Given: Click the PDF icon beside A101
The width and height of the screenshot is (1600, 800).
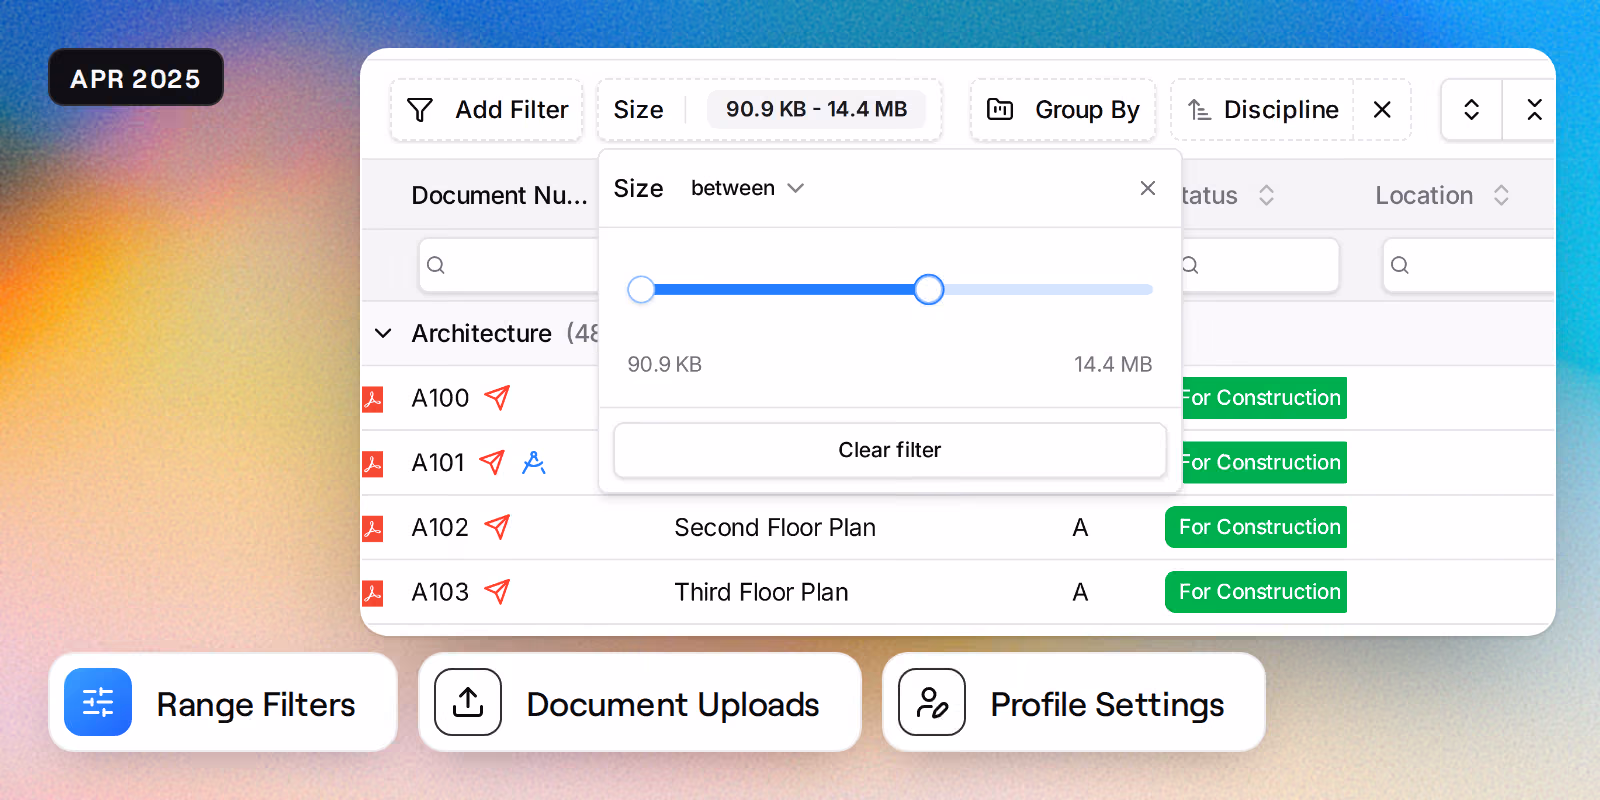Looking at the screenshot, I should (373, 463).
